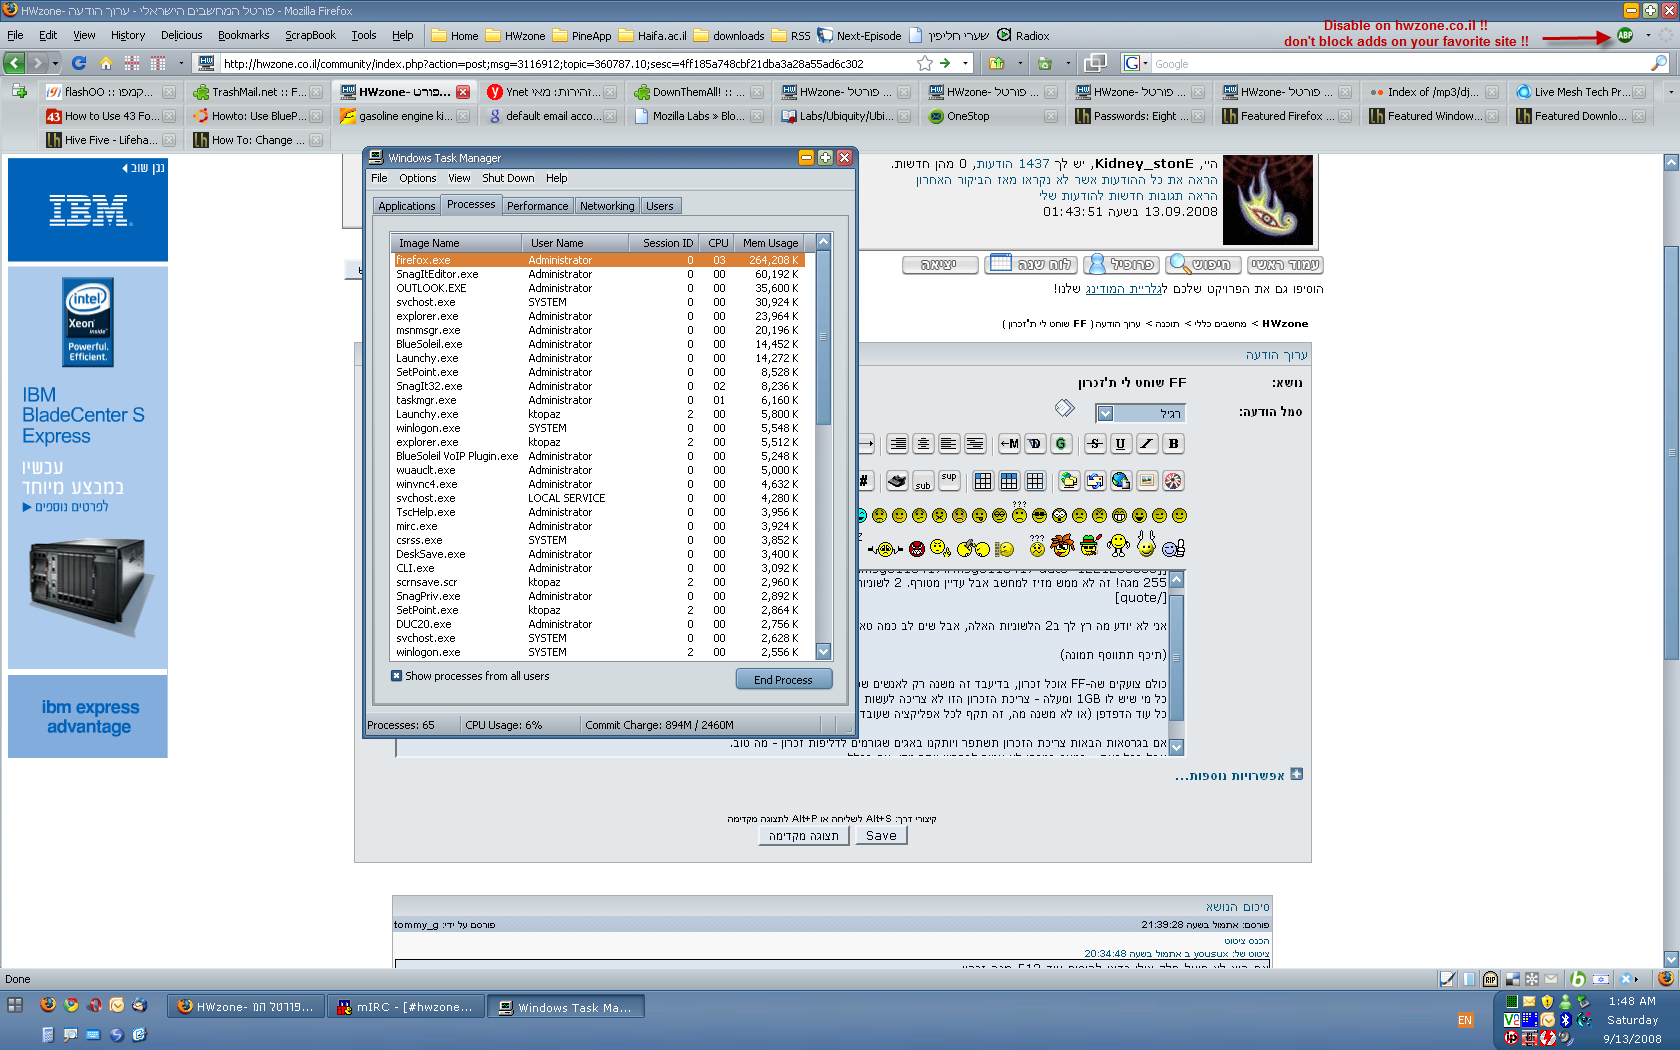The width and height of the screenshot is (1680, 1050).
Task: Select the OUTLOOK.EXE process row
Action: [597, 288]
